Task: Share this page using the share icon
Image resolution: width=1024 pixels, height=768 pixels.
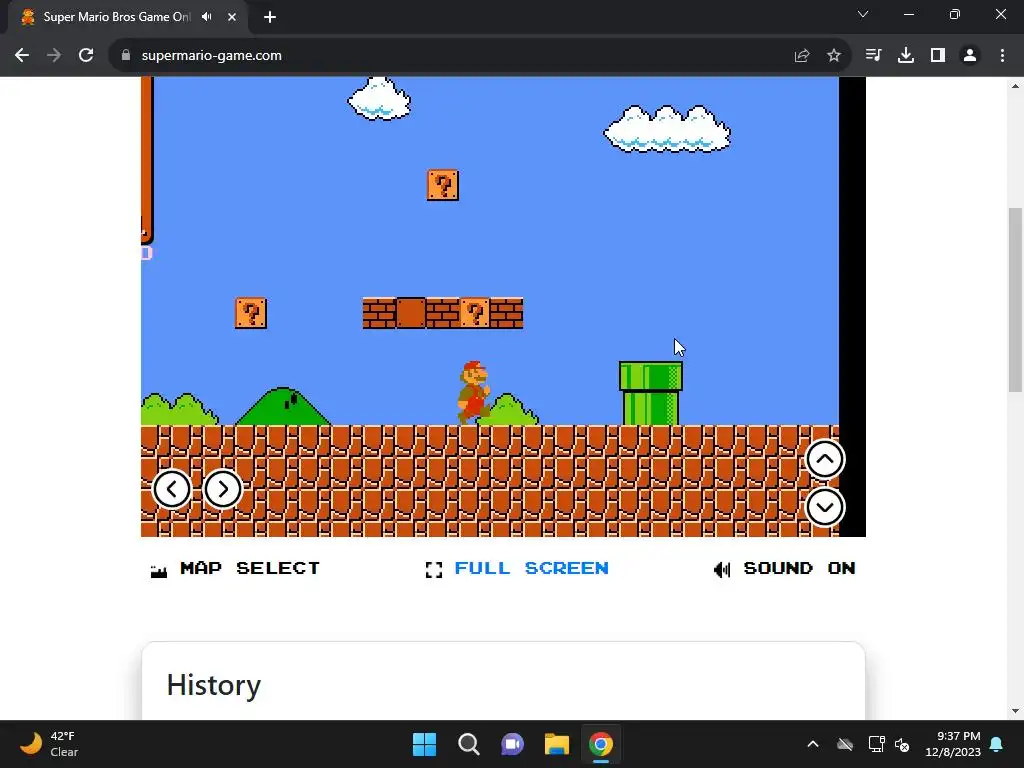Action: (802, 56)
